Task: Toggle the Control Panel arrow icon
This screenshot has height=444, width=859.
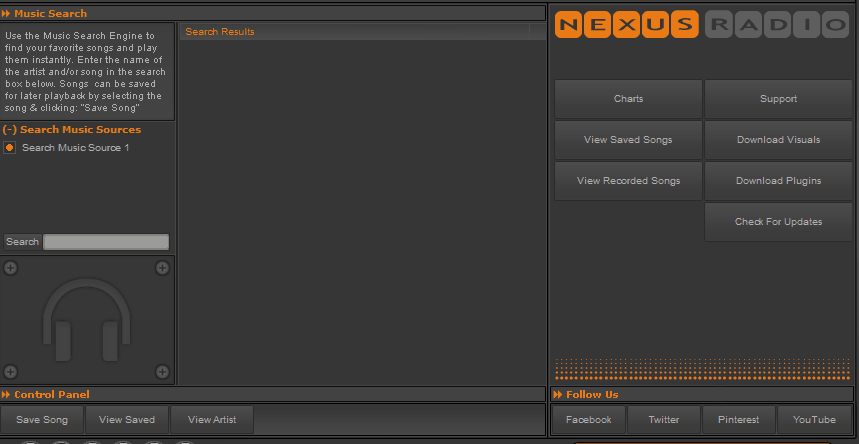Action: click(6, 395)
